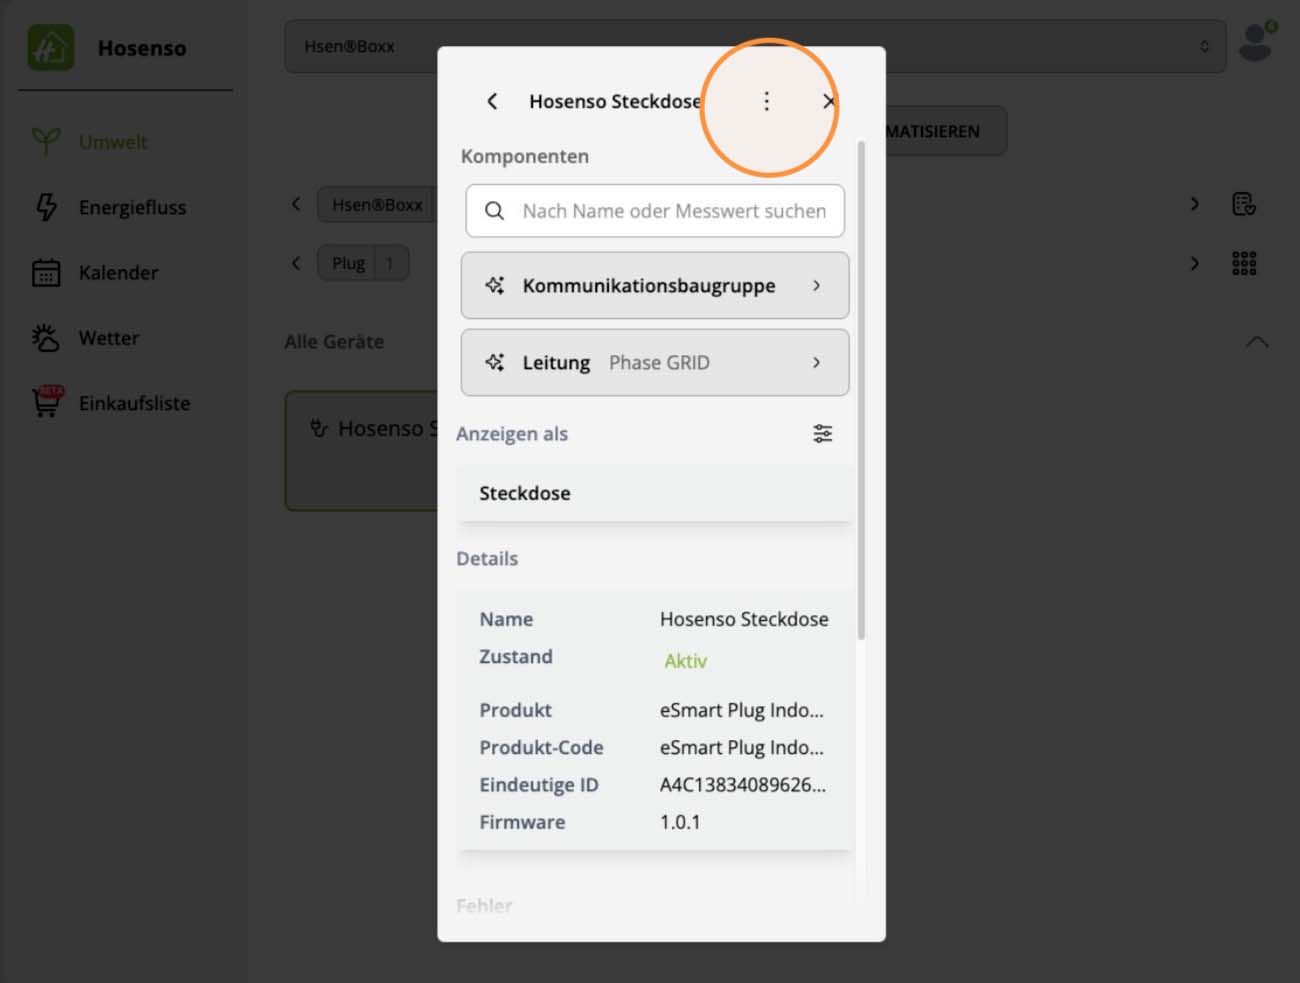Screen dimensions: 1300x983
Task: Click the Energiefluss lightning bolt icon
Action: 46,207
